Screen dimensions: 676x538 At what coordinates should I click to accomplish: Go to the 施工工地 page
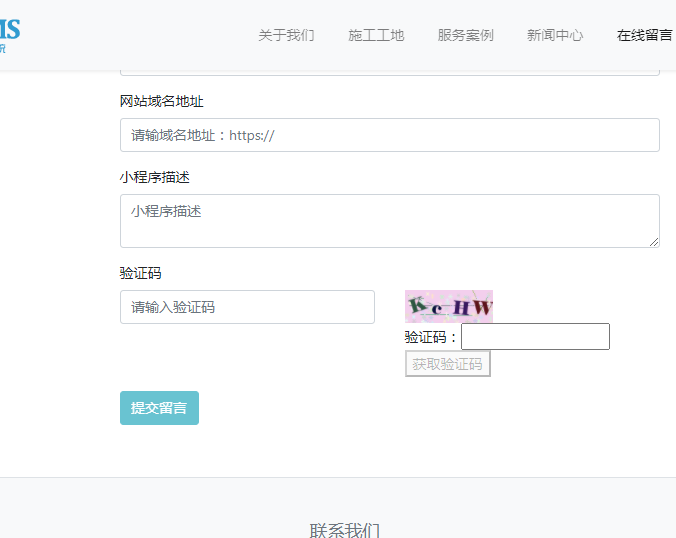click(x=376, y=35)
